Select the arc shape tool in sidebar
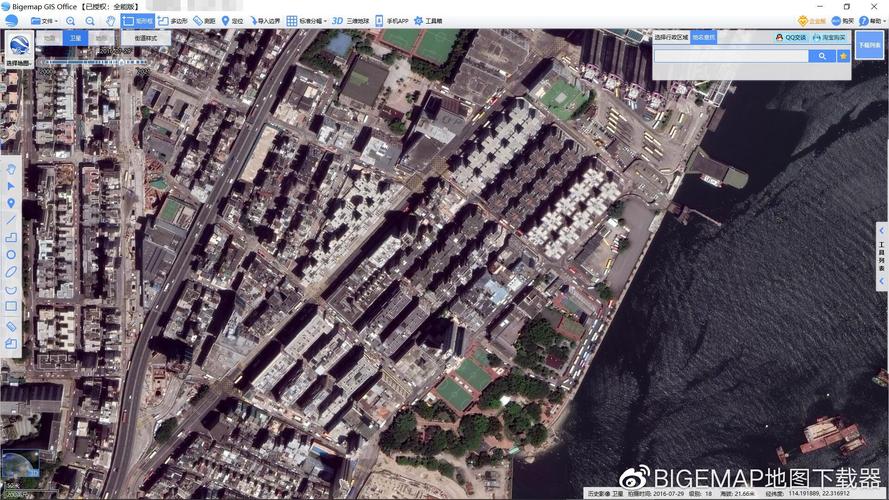This screenshot has width=889, height=500. pos(11,290)
